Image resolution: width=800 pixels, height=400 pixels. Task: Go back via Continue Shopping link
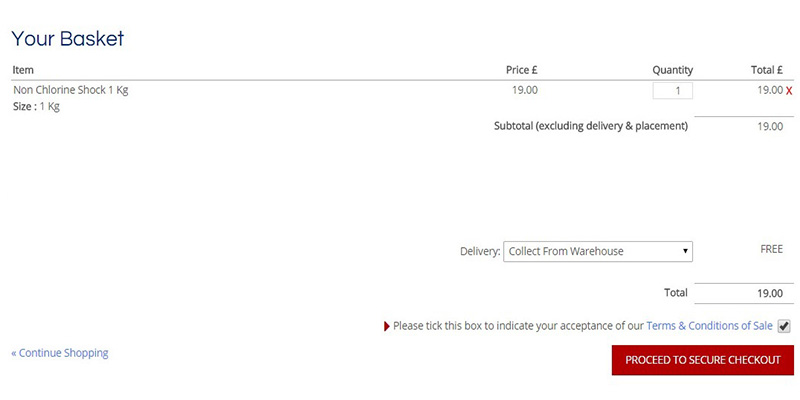[x=60, y=353]
